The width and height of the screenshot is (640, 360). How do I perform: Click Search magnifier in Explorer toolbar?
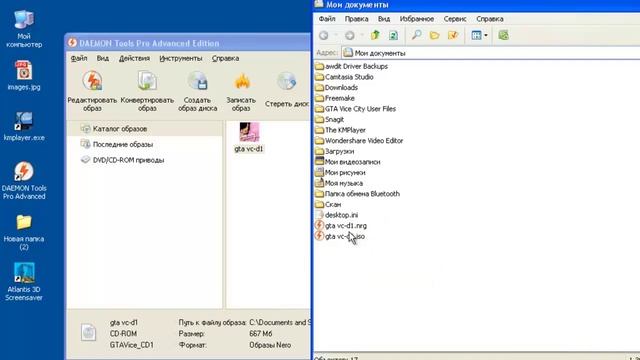416,35
